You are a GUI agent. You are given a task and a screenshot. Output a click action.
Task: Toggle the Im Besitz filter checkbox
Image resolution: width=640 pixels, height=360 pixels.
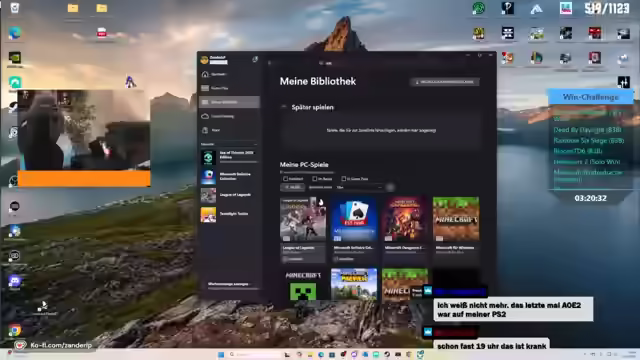click(x=315, y=179)
